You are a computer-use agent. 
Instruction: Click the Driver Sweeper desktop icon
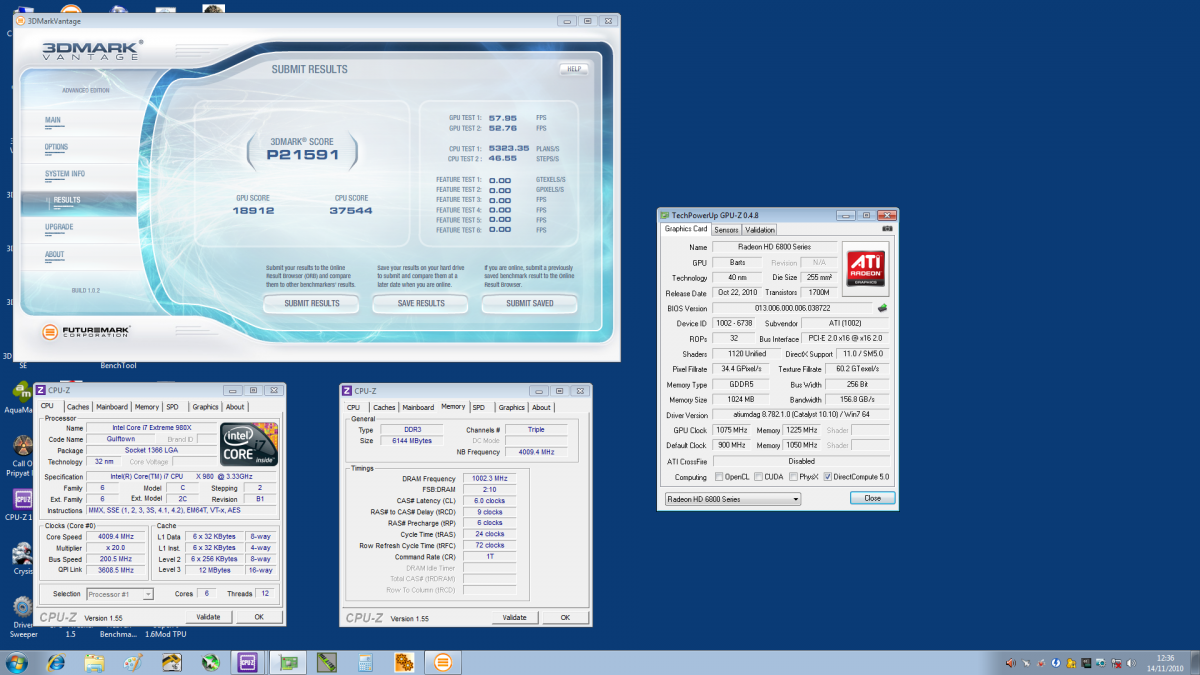(21, 607)
